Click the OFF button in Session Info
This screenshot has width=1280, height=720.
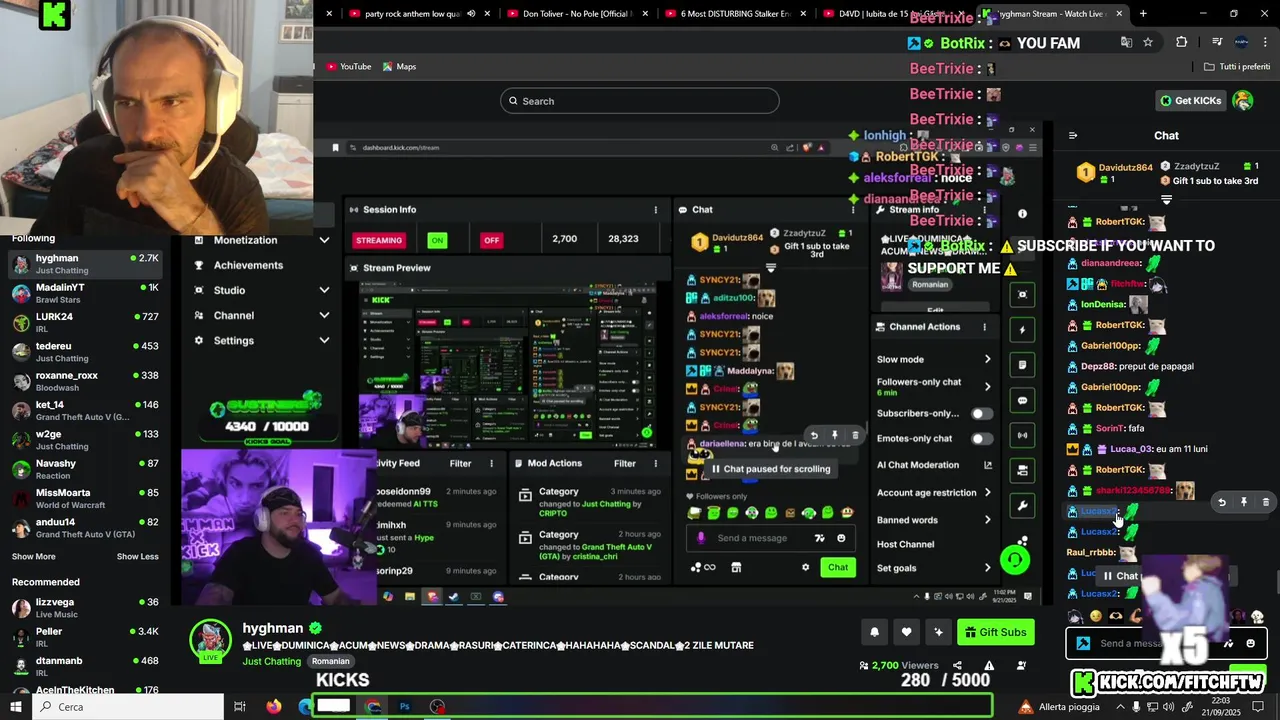click(x=491, y=240)
